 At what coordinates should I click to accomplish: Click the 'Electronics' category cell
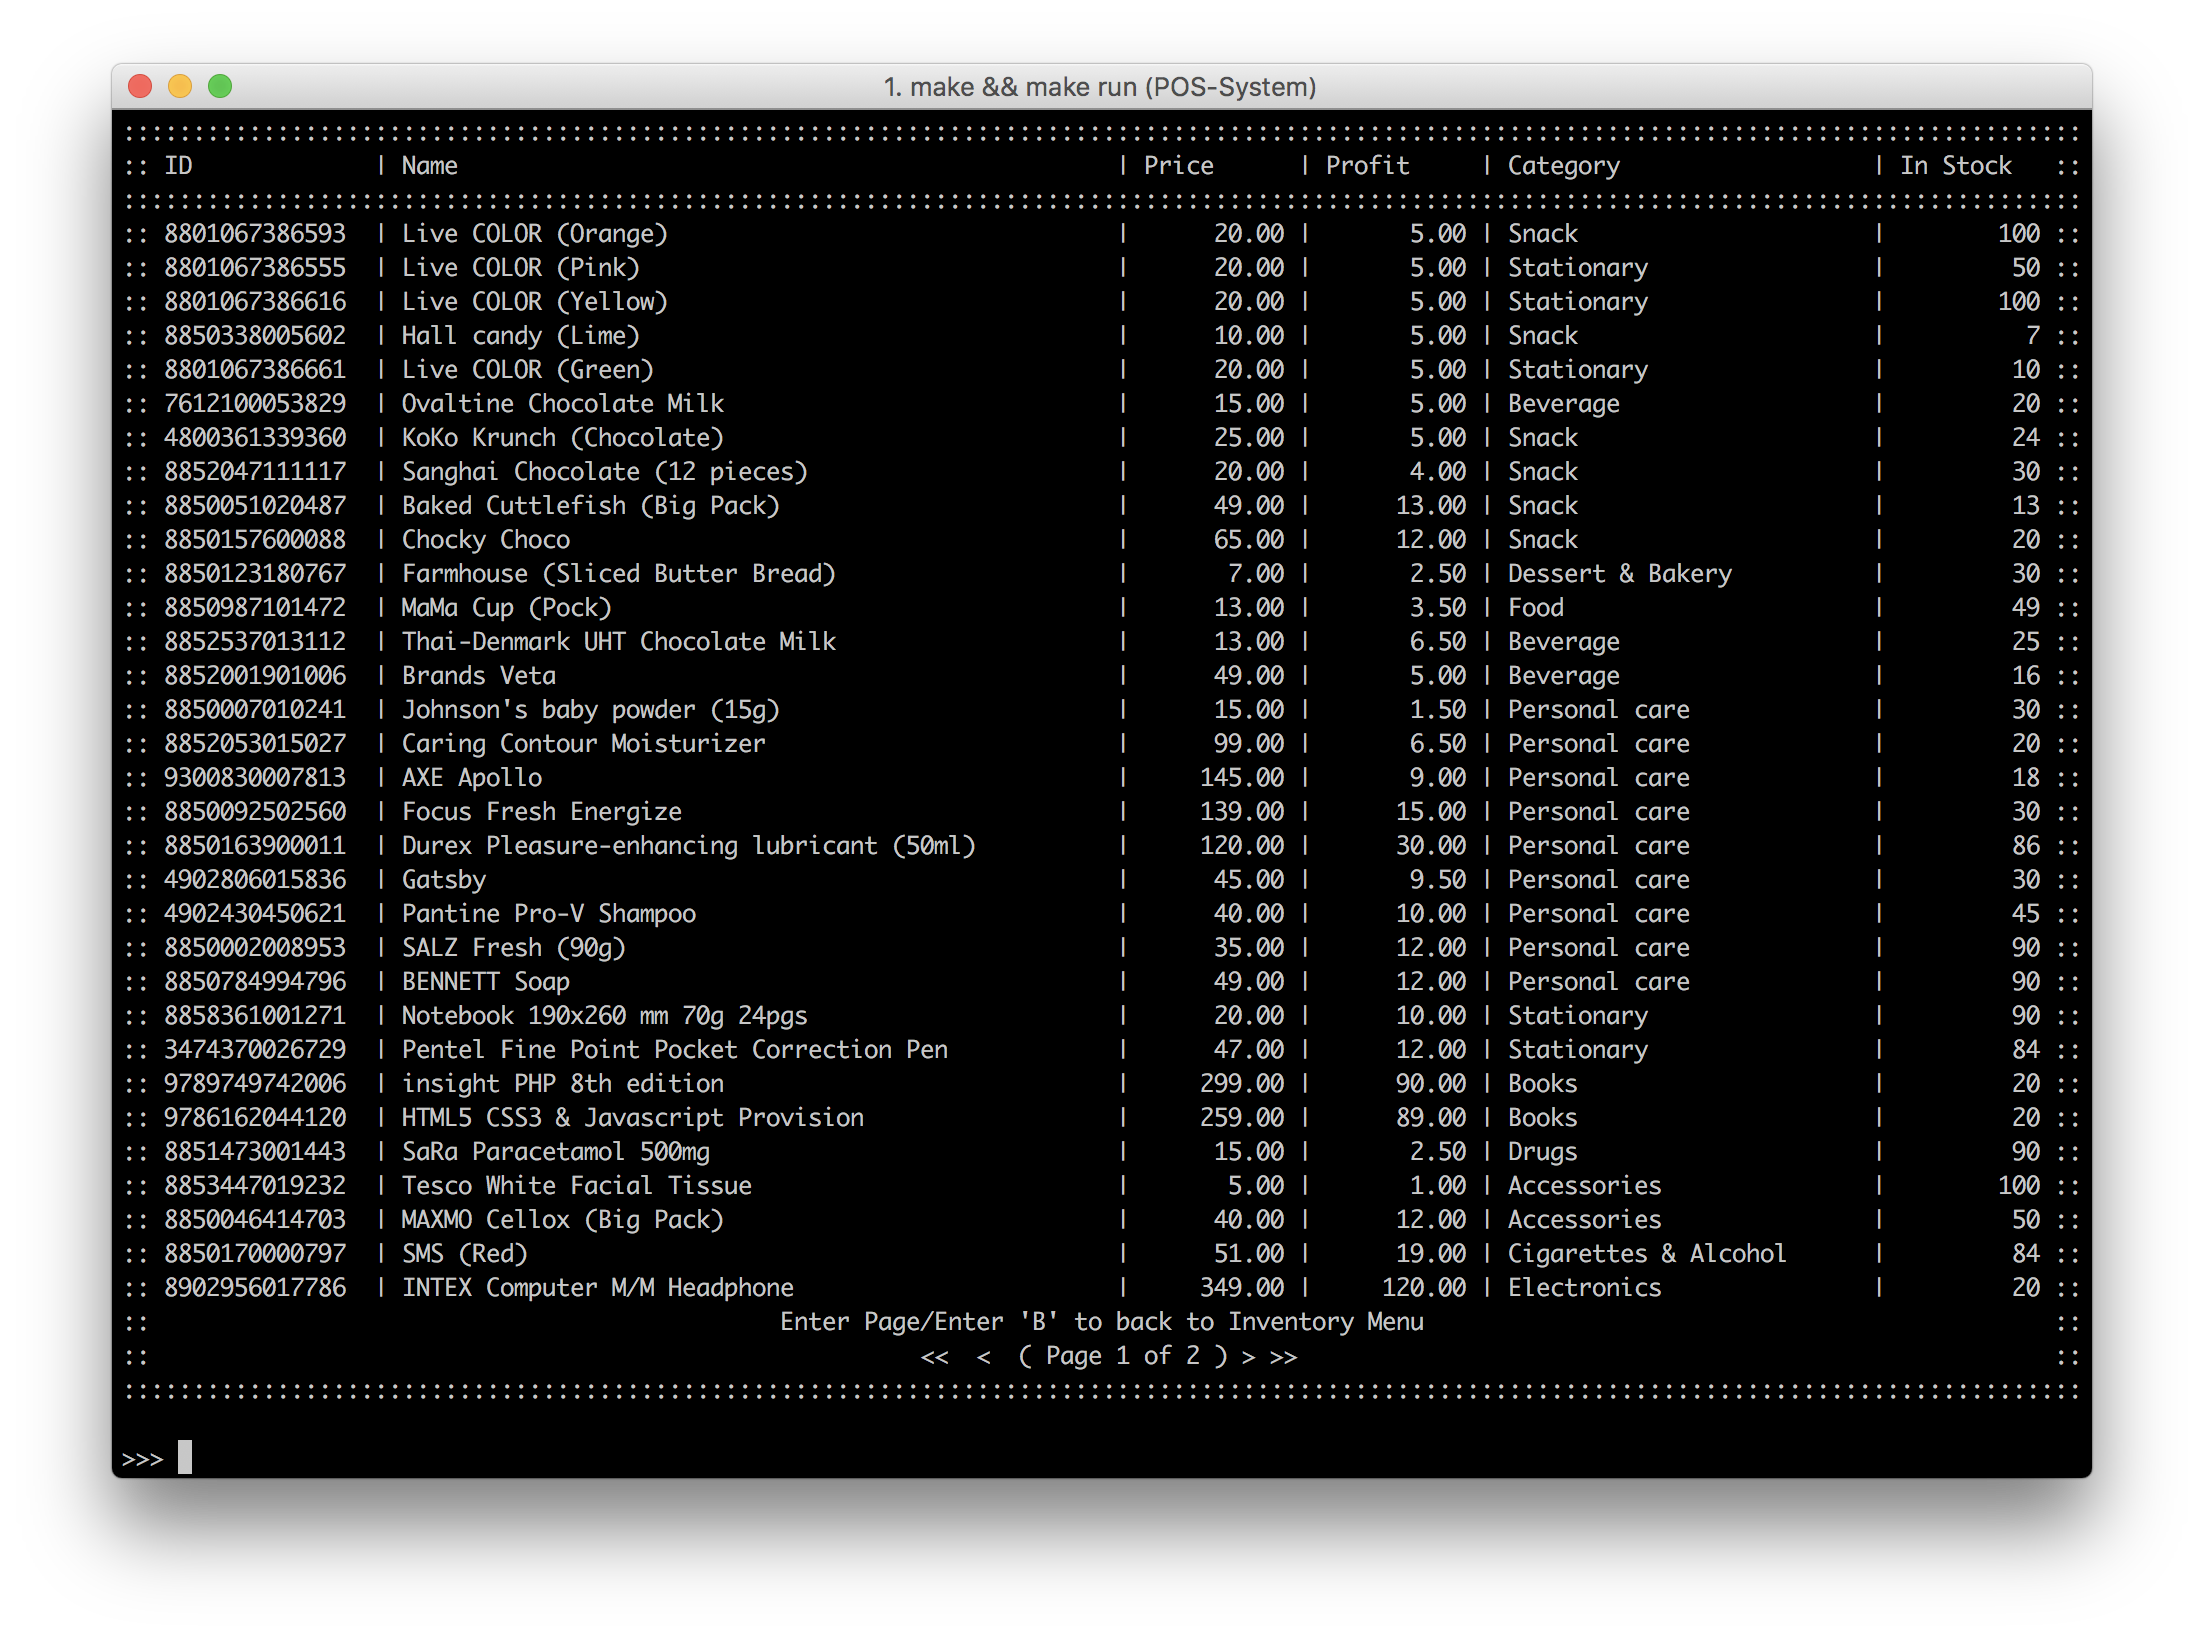pos(1585,1288)
